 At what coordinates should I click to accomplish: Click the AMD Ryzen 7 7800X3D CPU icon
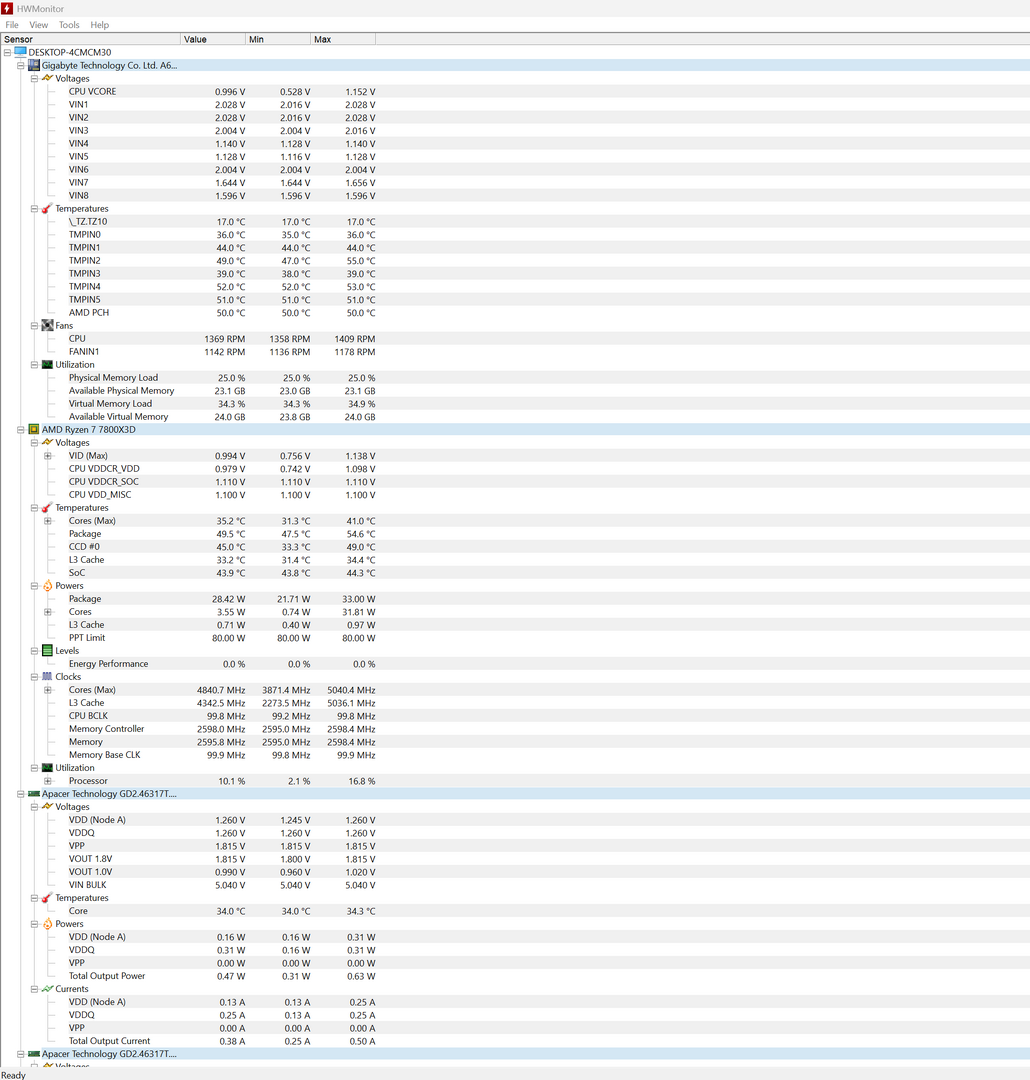coord(34,429)
